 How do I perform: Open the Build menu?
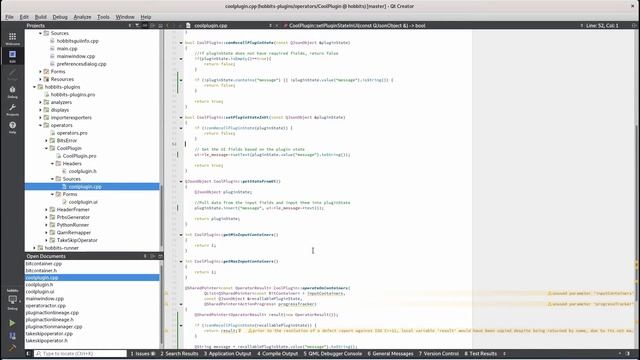point(40,17)
